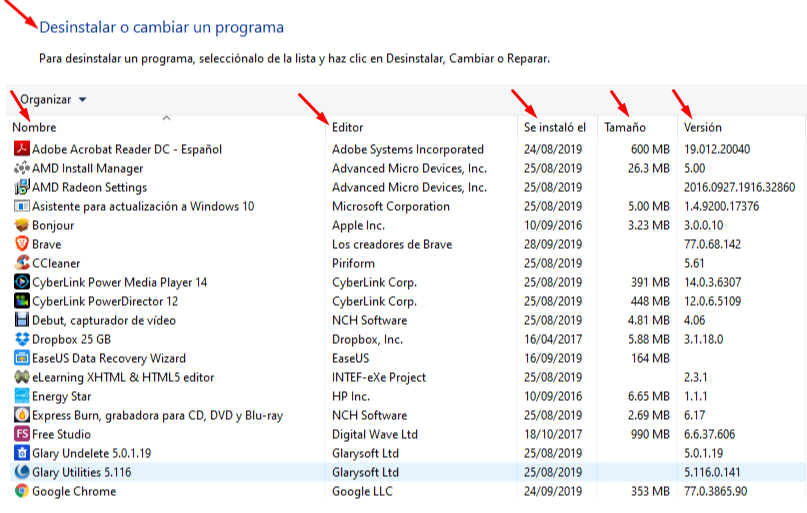Select Glary Utilities 5.116 name
Viewport: 807px width, 513px height.
81,472
